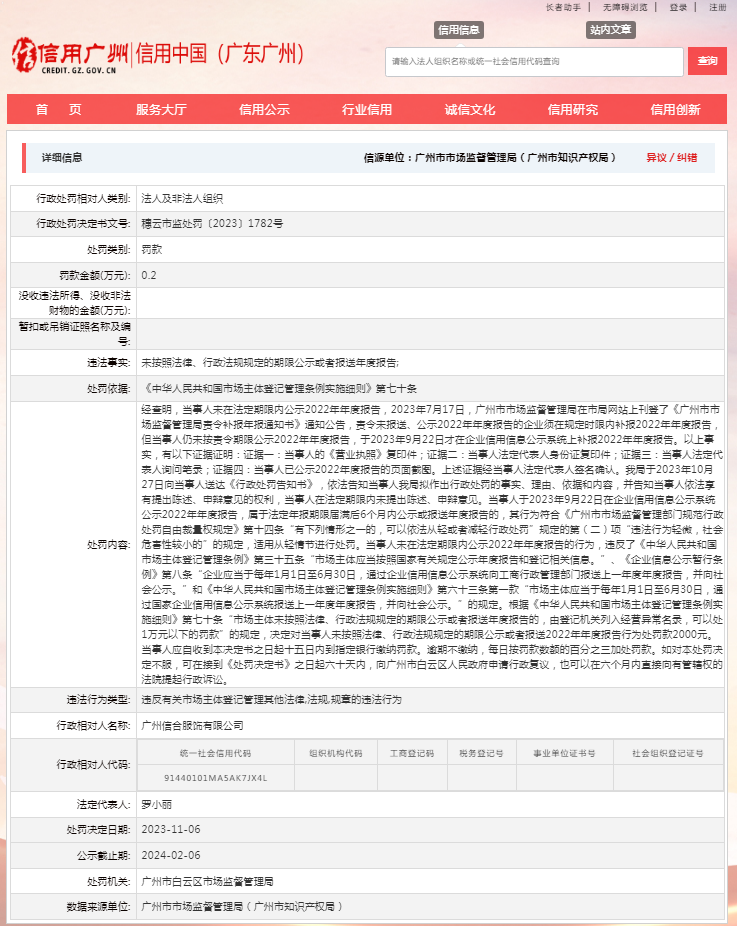Select the 详细信息 heading text
Image resolution: width=737 pixels, height=926 pixels.
point(61,158)
